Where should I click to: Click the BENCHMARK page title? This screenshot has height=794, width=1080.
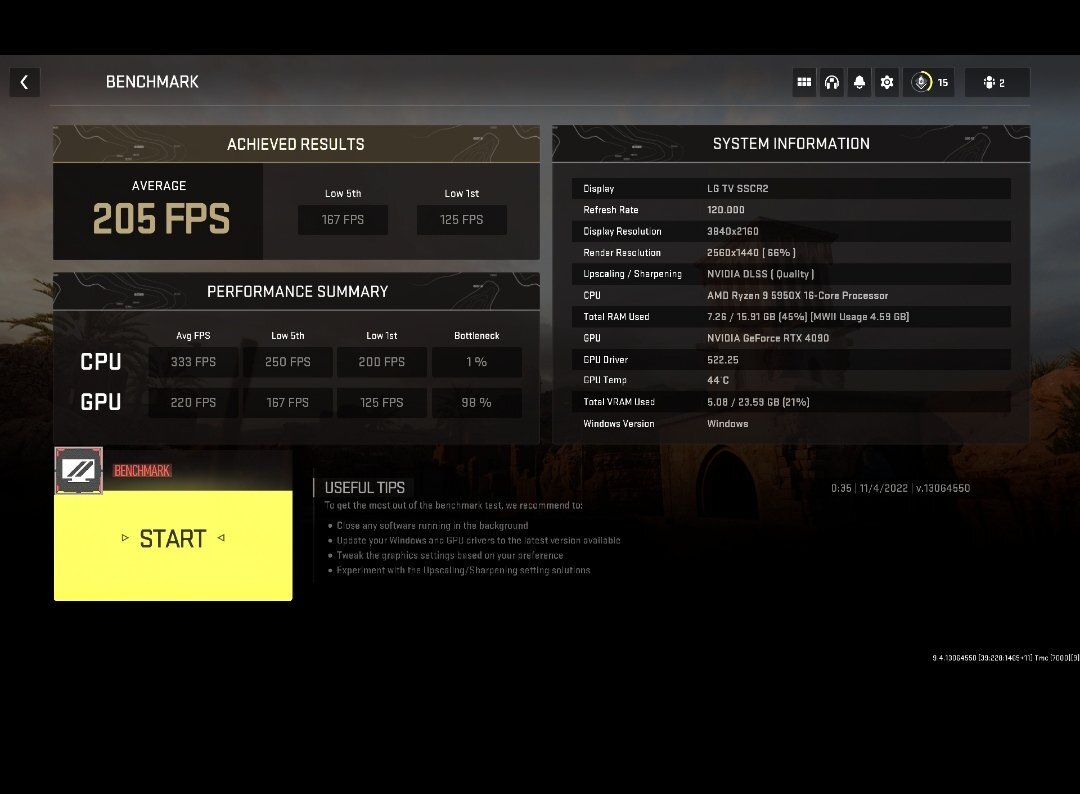coord(152,82)
